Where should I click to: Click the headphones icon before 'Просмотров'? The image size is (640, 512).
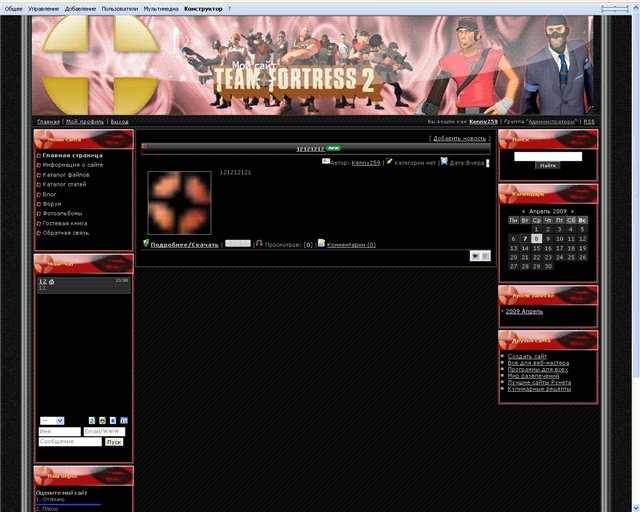click(259, 243)
